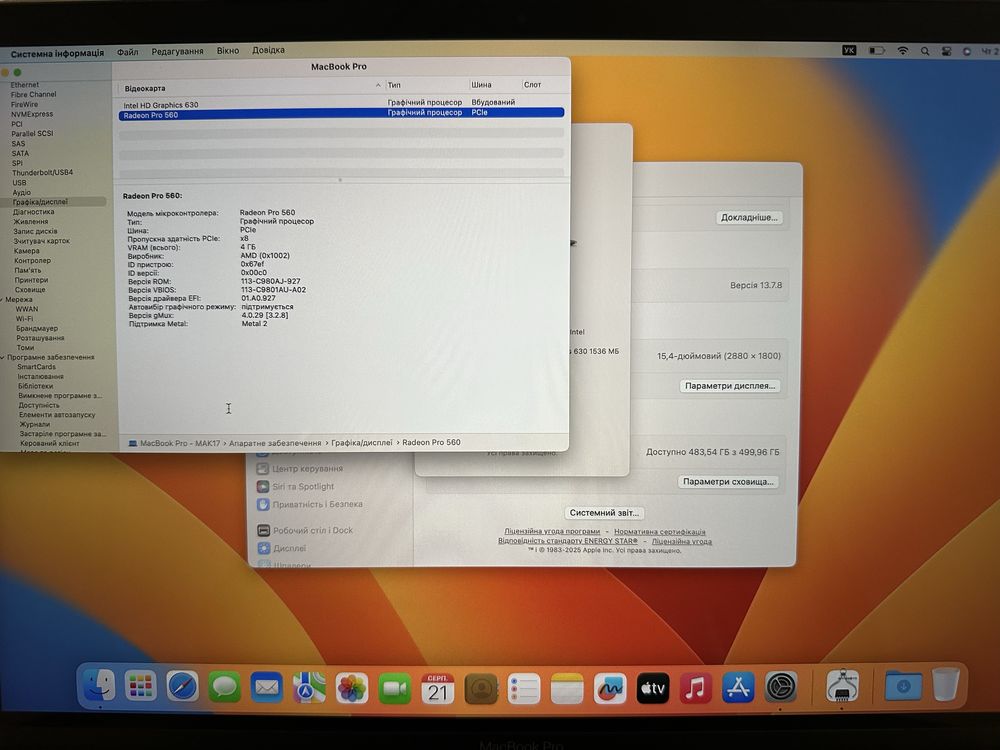Viewport: 1000px width, 750px height.
Task: Select Thunderbolt/USB4 in sidebar
Action: pyautogui.click(x=42, y=173)
